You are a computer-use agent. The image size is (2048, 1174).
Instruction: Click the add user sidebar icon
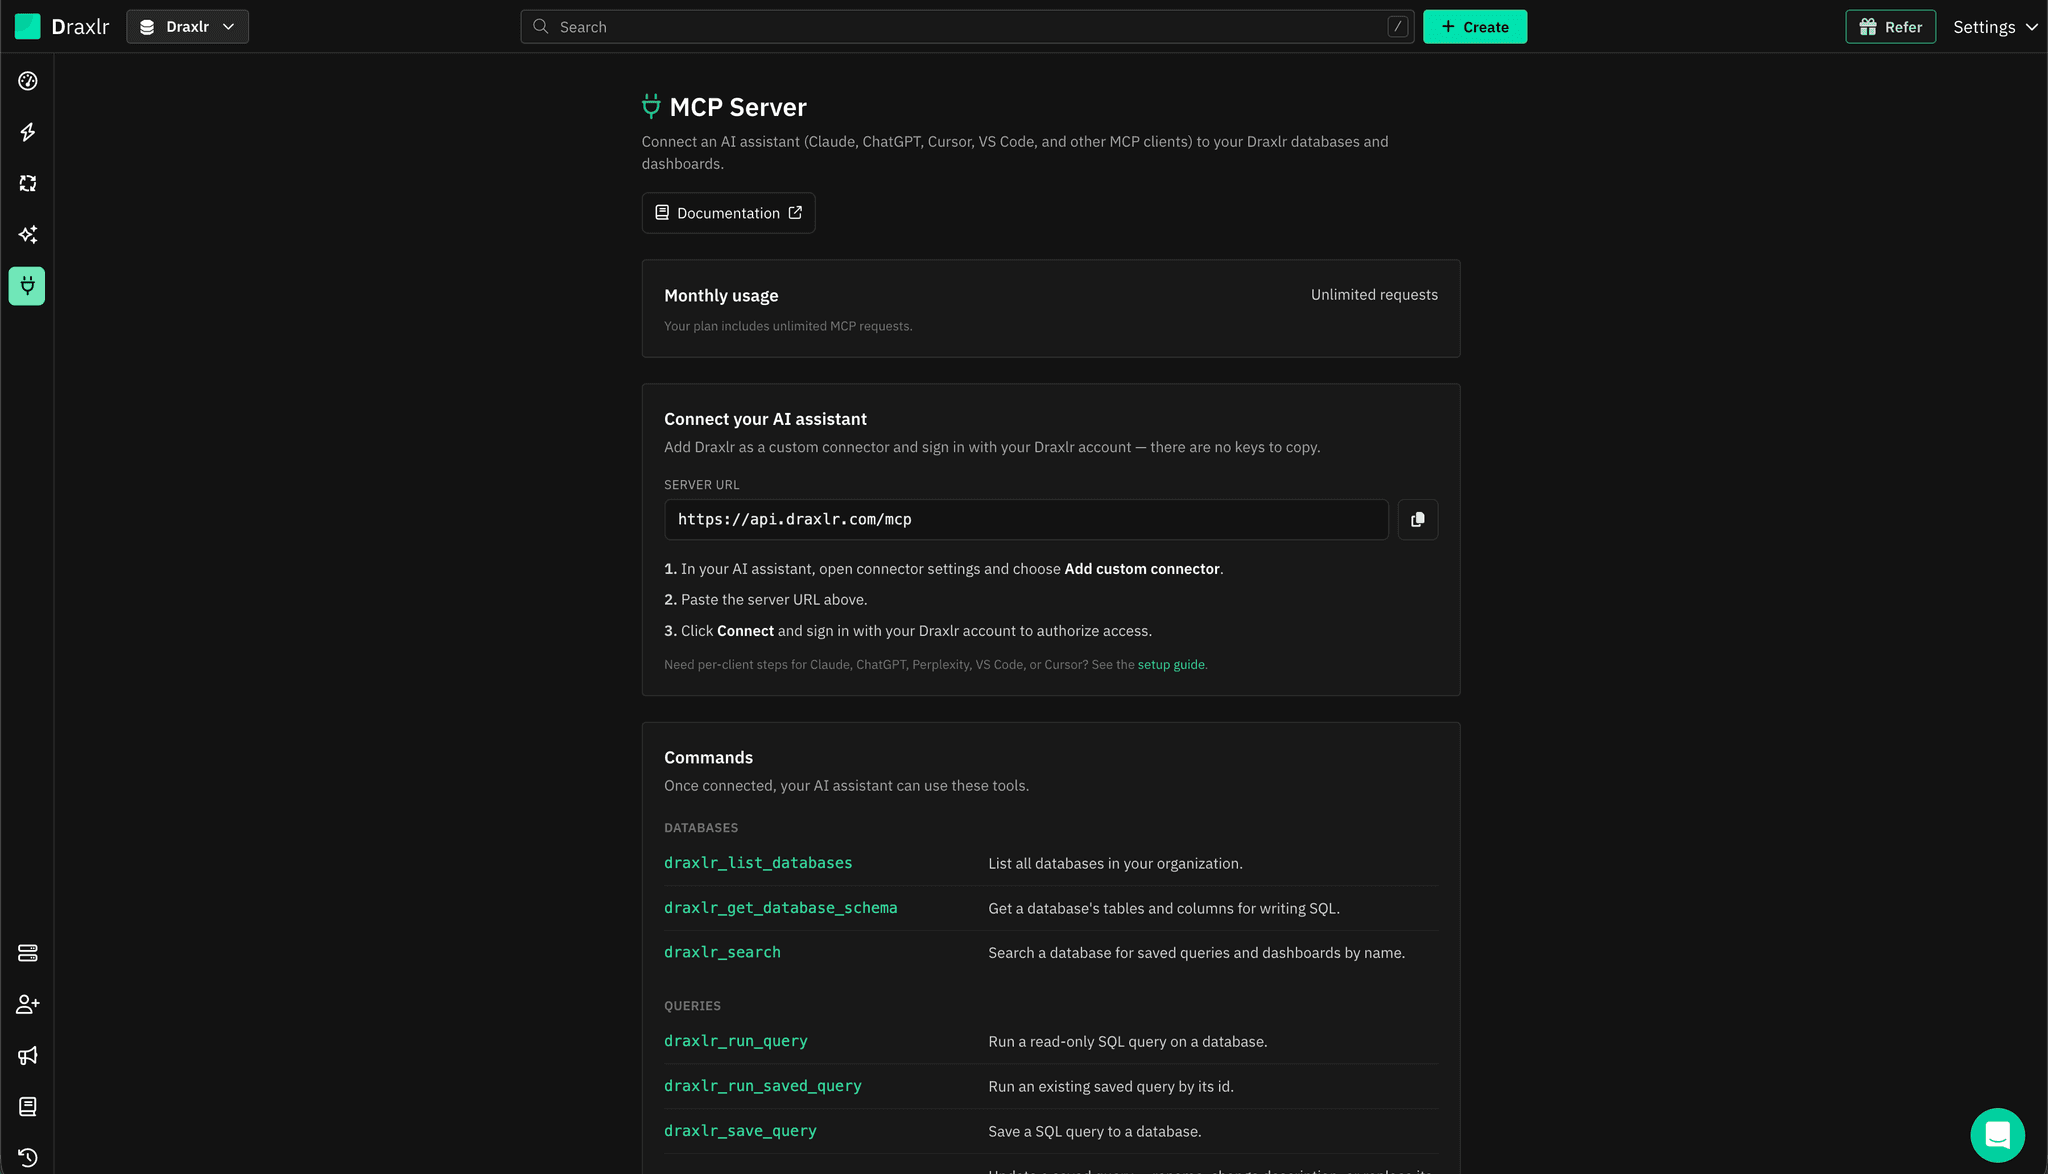[x=28, y=1004]
